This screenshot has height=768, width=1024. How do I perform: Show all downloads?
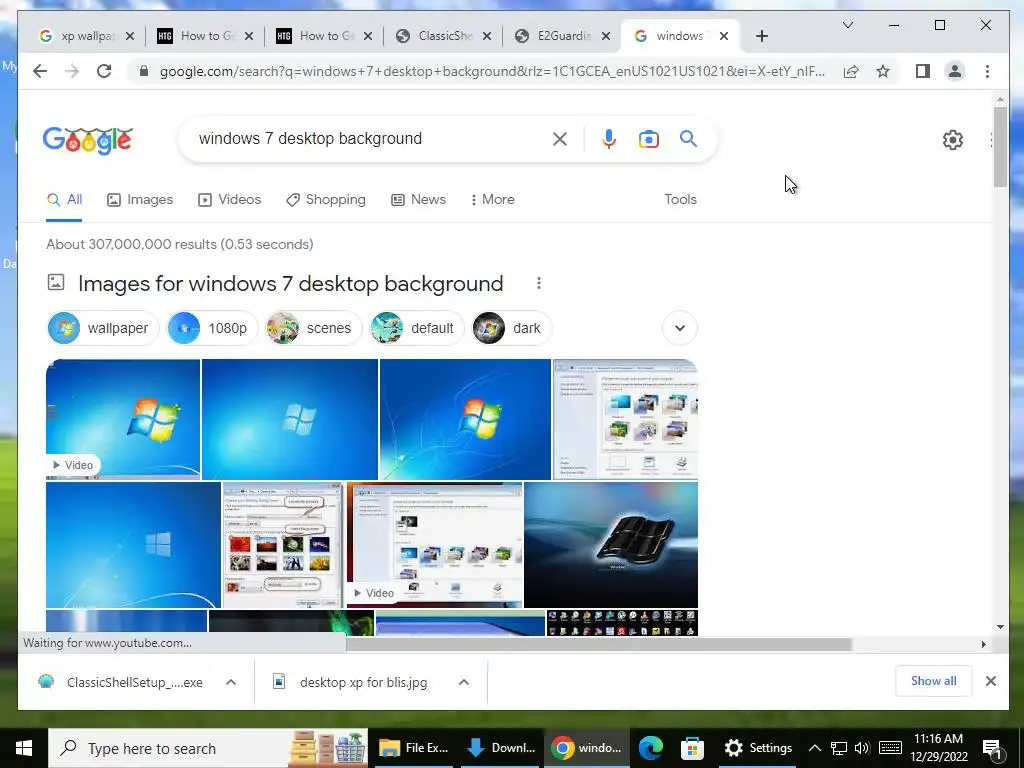pos(933,681)
